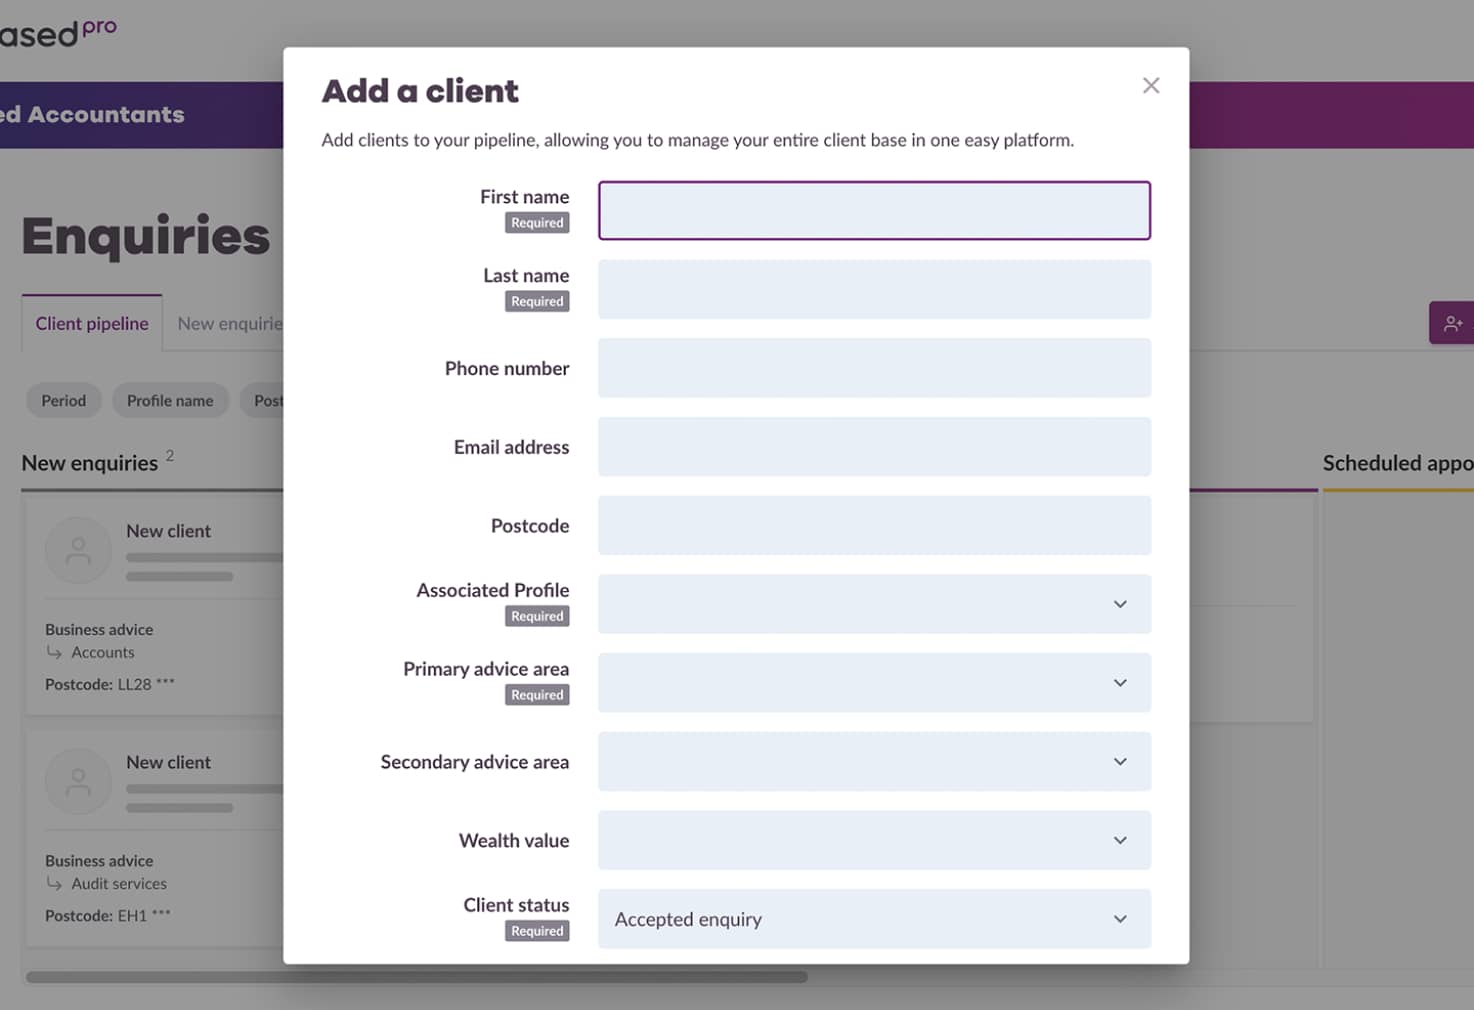1474x1010 pixels.
Task: Click the Profile name filter chip
Action: point(170,400)
